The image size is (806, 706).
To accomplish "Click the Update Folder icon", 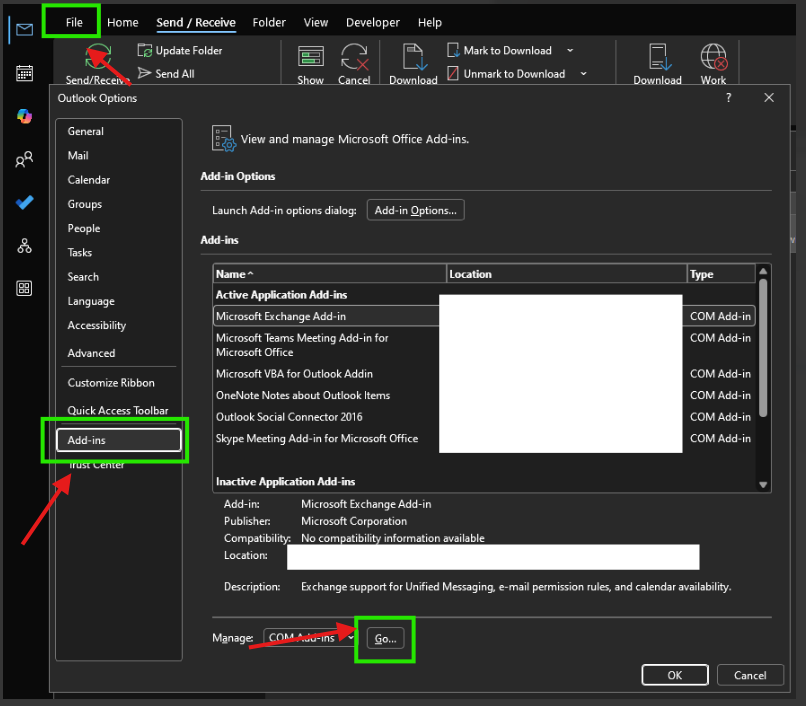I will point(144,50).
